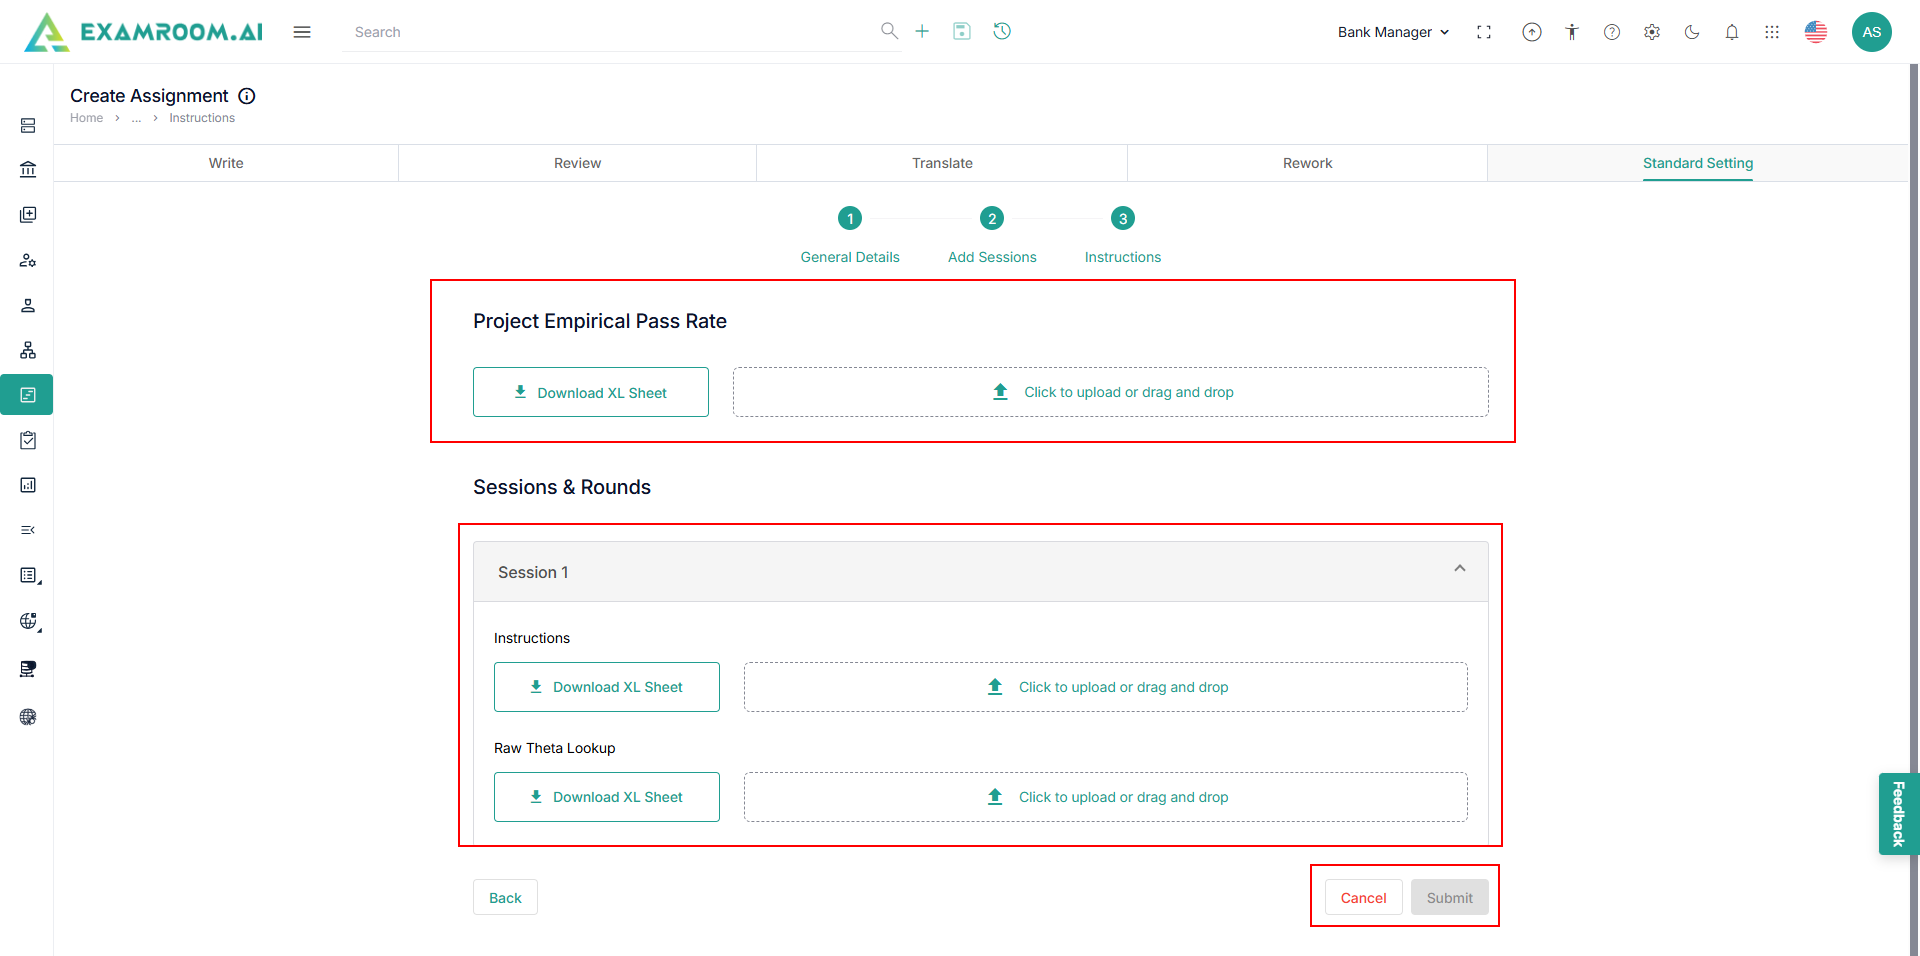Open the Bank Manager role dropdown
The width and height of the screenshot is (1920, 956).
[x=1393, y=32]
